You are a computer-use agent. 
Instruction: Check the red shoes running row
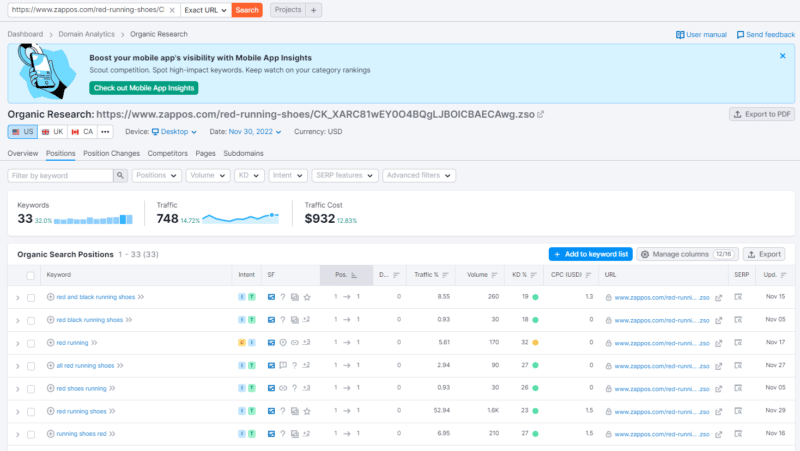click(x=31, y=389)
